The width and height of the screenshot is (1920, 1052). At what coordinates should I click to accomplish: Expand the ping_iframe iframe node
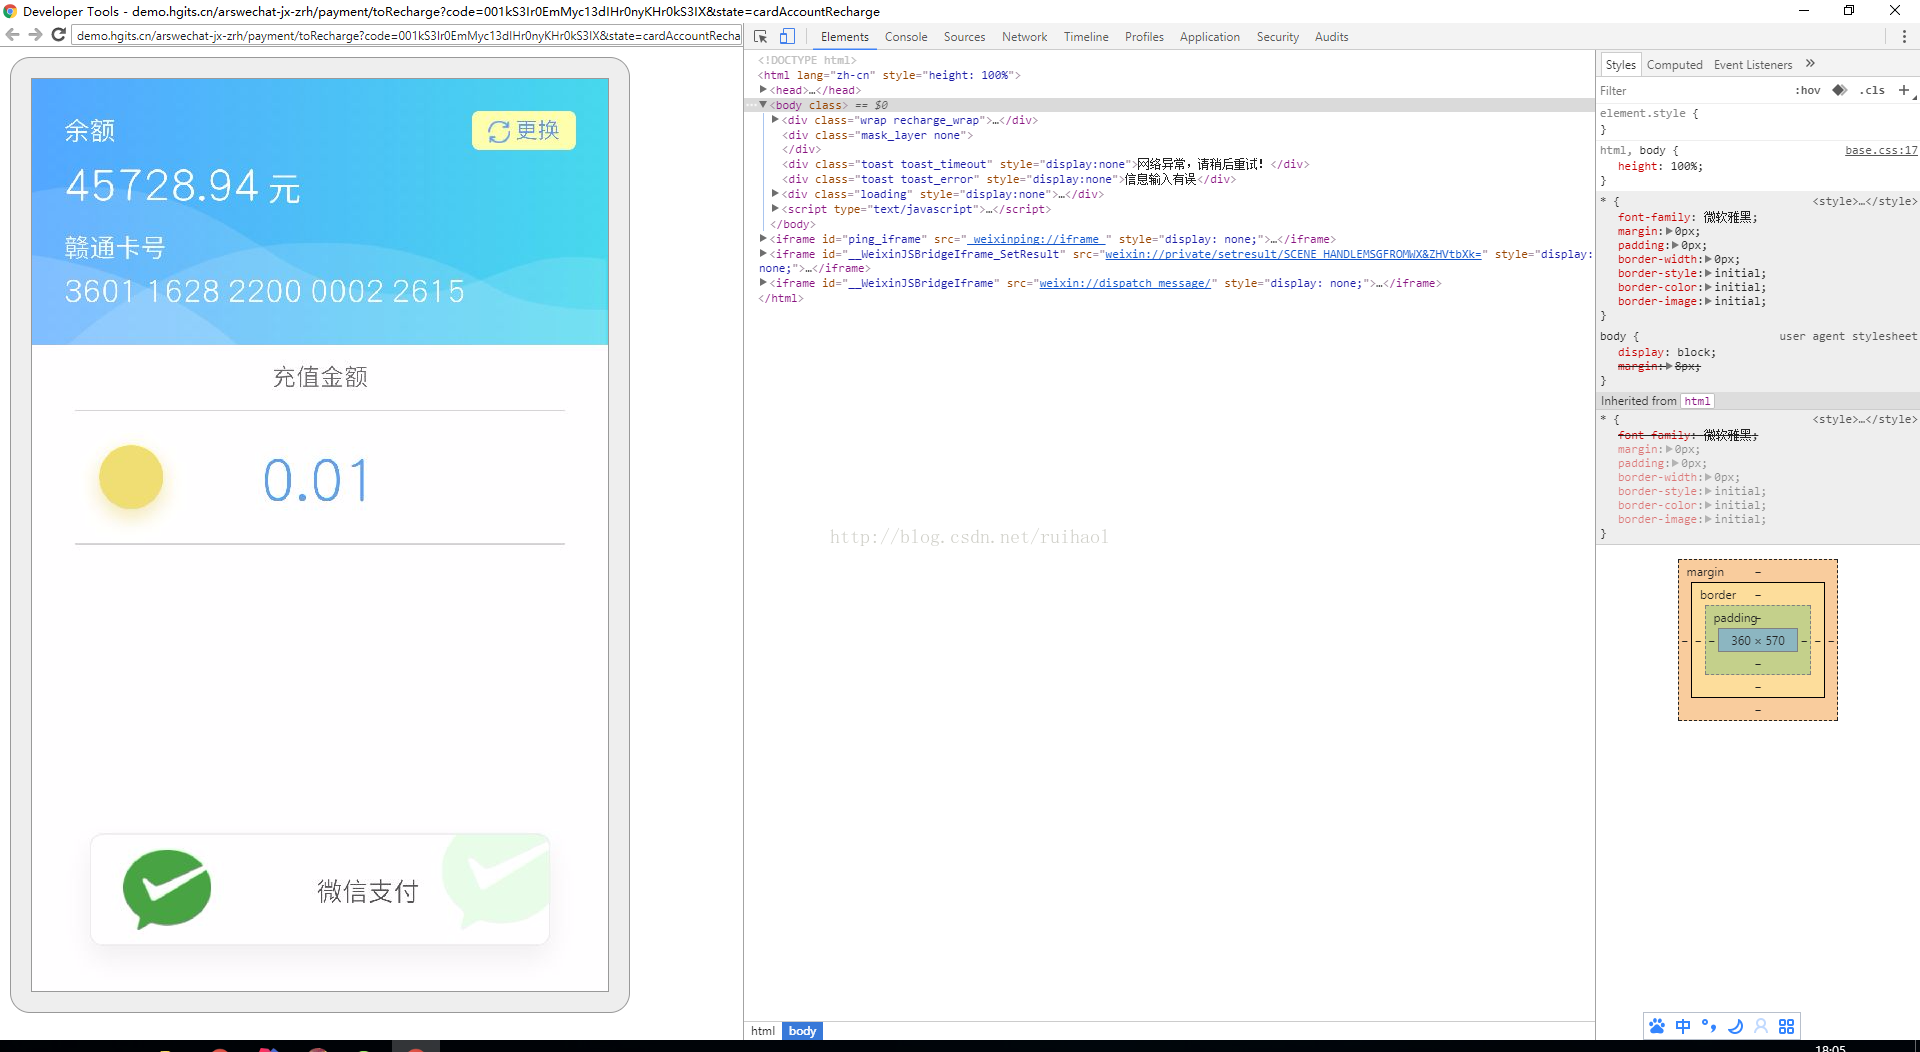click(x=763, y=239)
